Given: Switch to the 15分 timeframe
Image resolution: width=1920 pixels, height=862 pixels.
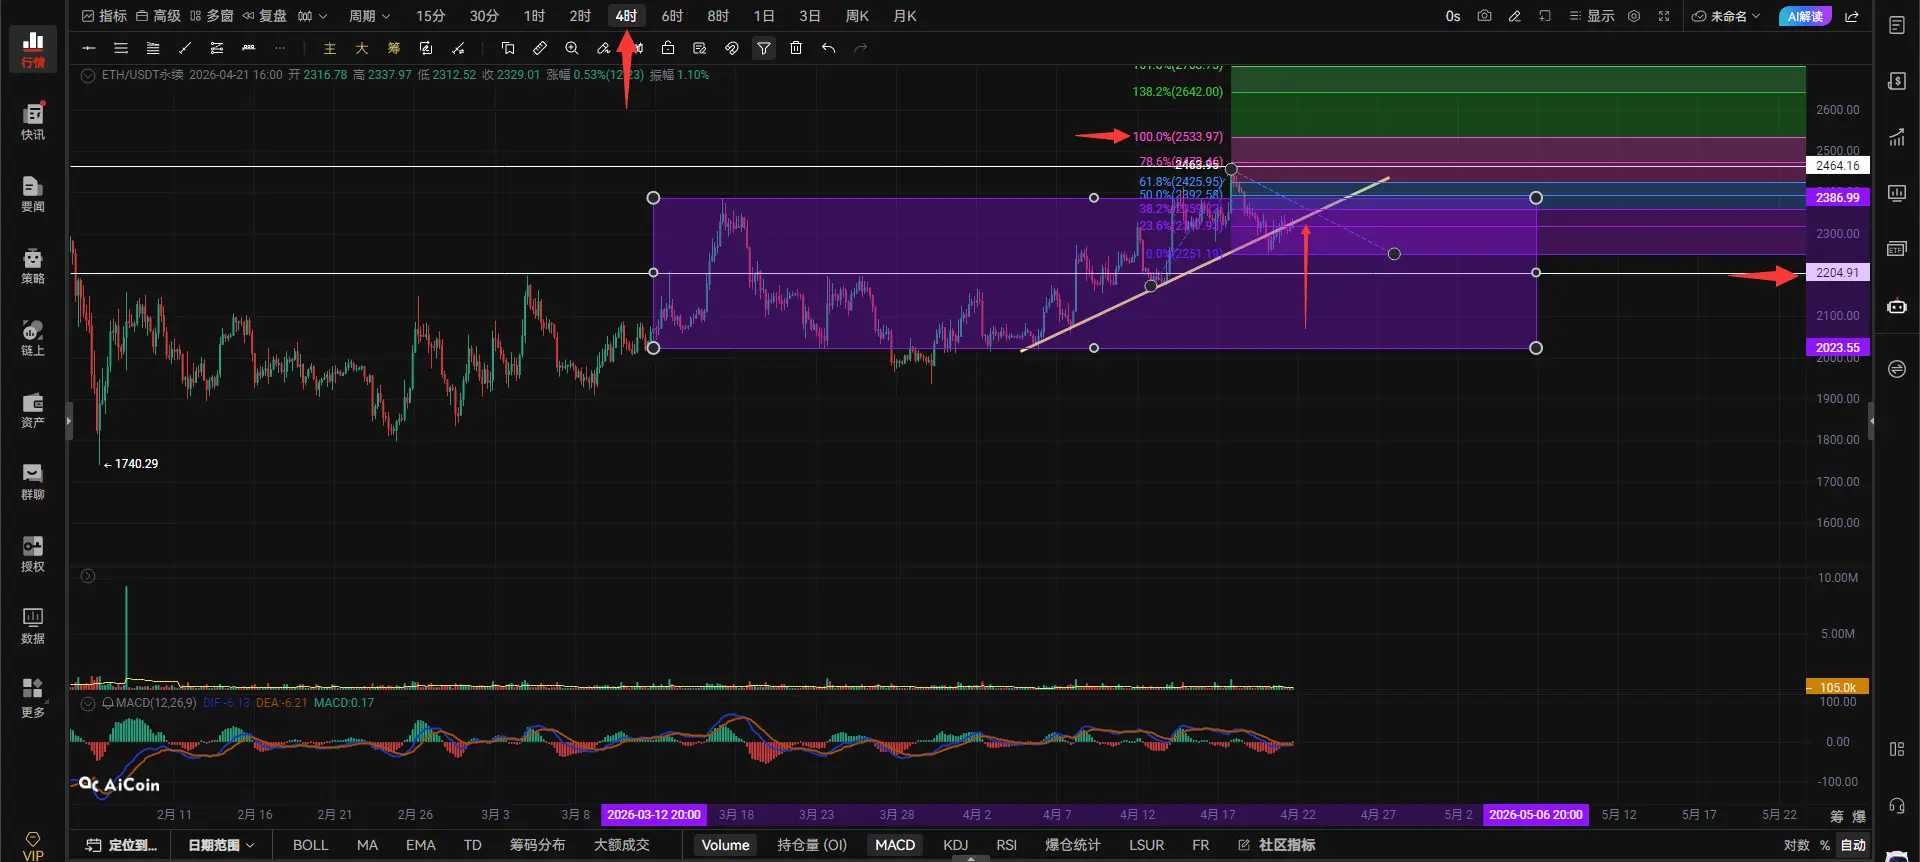Looking at the screenshot, I should [x=431, y=16].
